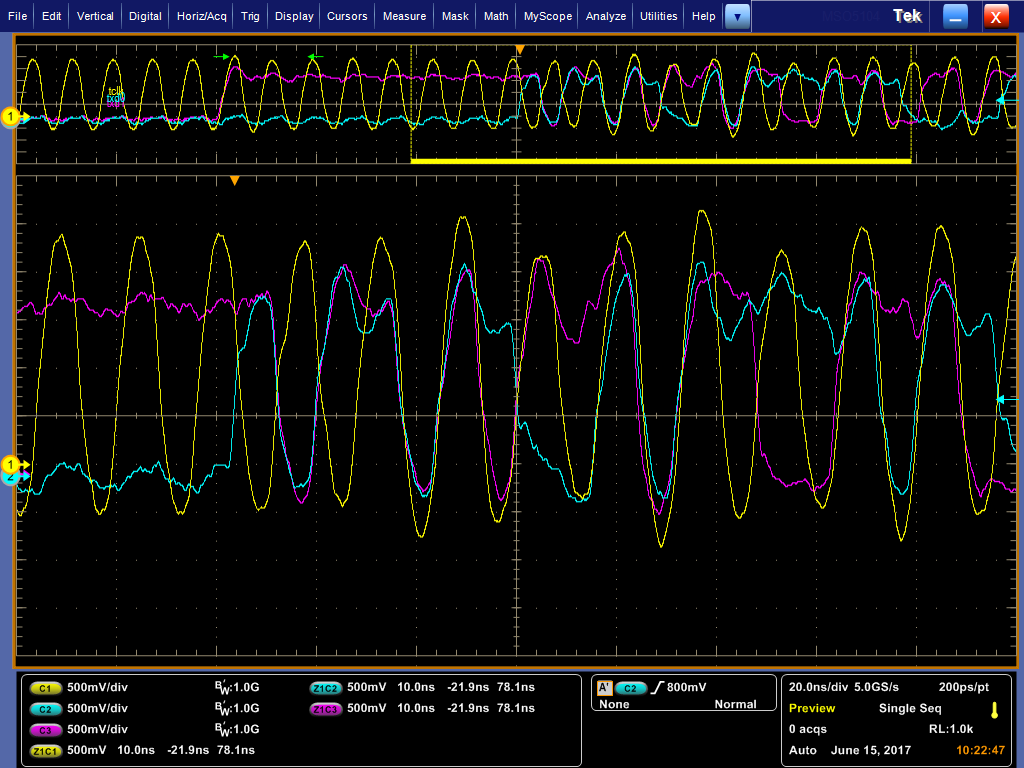Open the Horiz/Acq menu
The image size is (1024, 768).
click(x=201, y=16)
